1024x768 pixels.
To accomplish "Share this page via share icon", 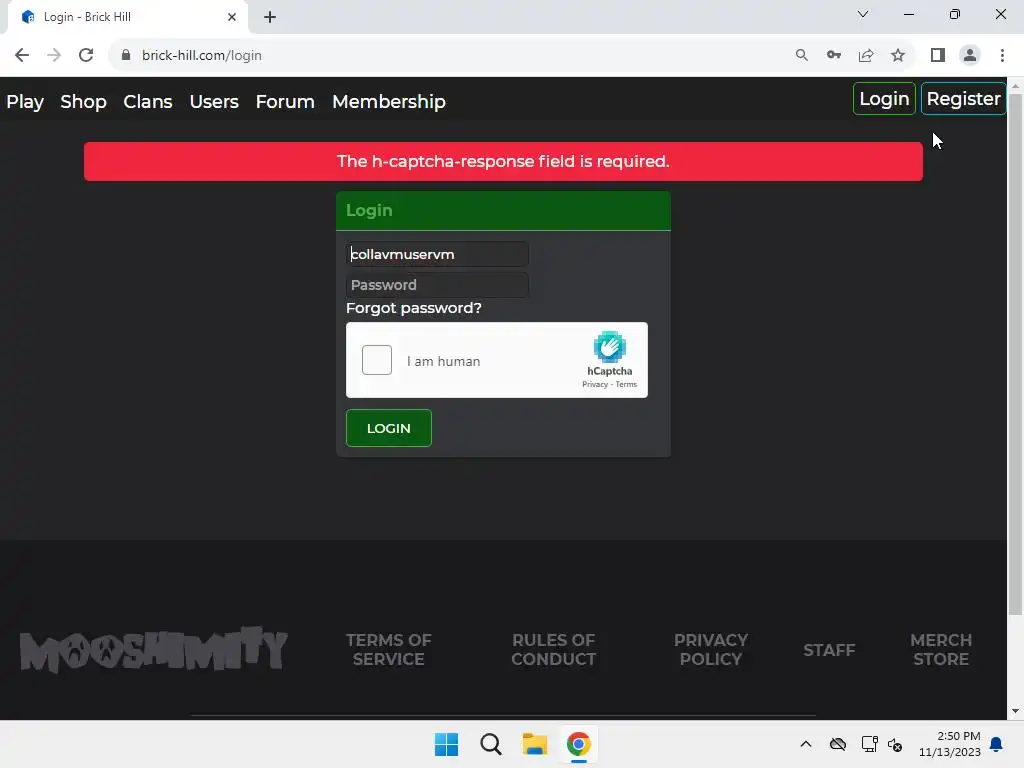I will pyautogui.click(x=866, y=56).
